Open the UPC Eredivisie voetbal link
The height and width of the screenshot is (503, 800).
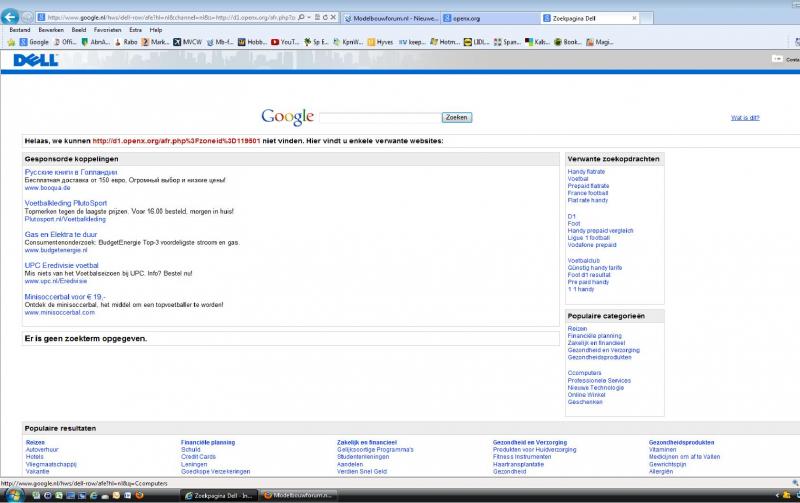[x=61, y=265]
